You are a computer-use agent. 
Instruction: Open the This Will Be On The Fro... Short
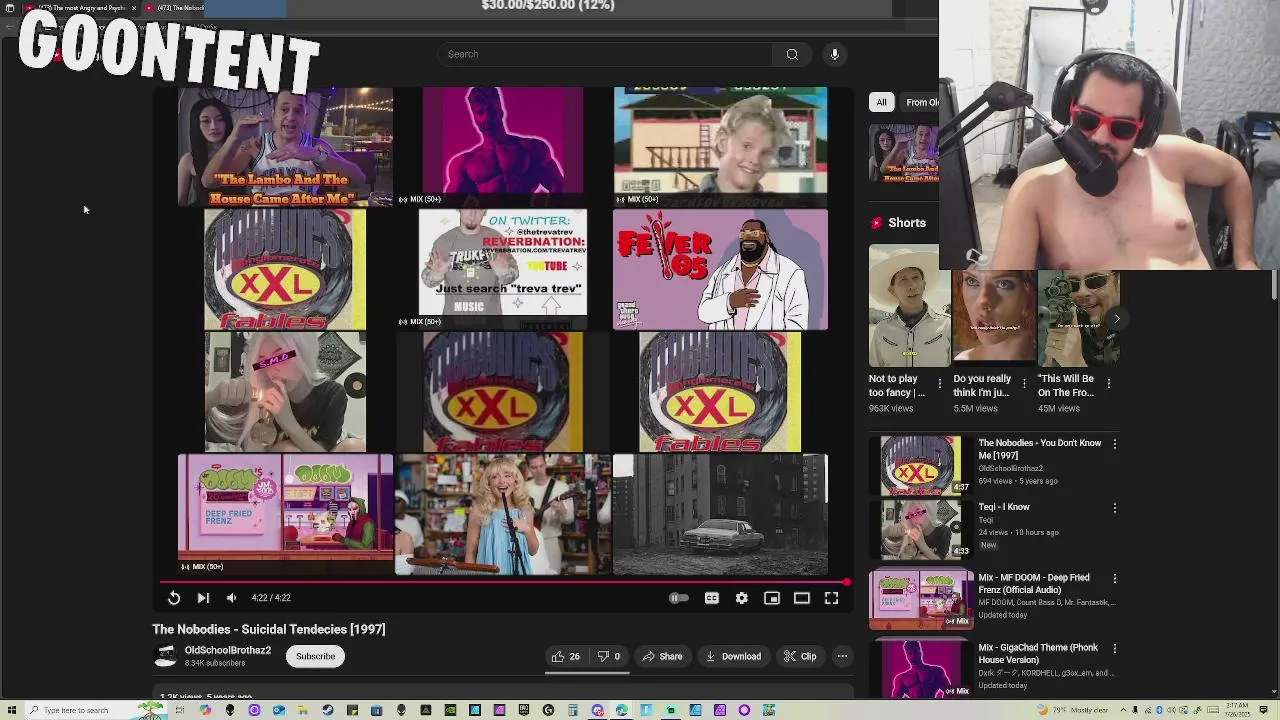pos(1078,316)
